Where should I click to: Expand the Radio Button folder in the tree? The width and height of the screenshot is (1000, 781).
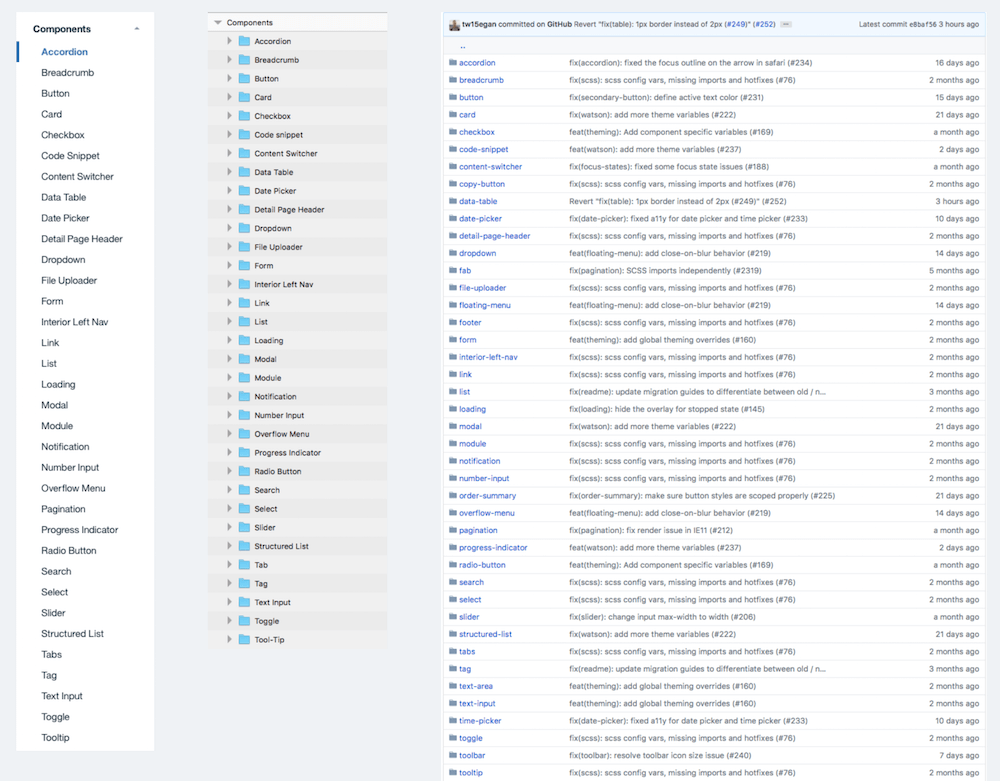tap(230, 471)
